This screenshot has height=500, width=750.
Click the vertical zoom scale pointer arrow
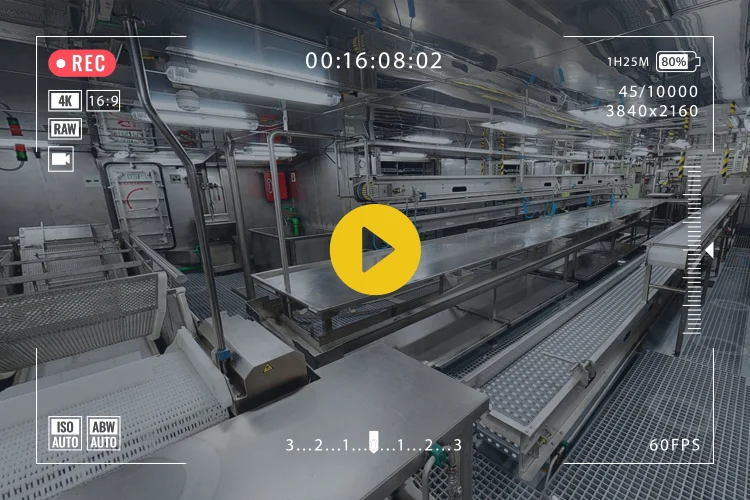[708, 250]
